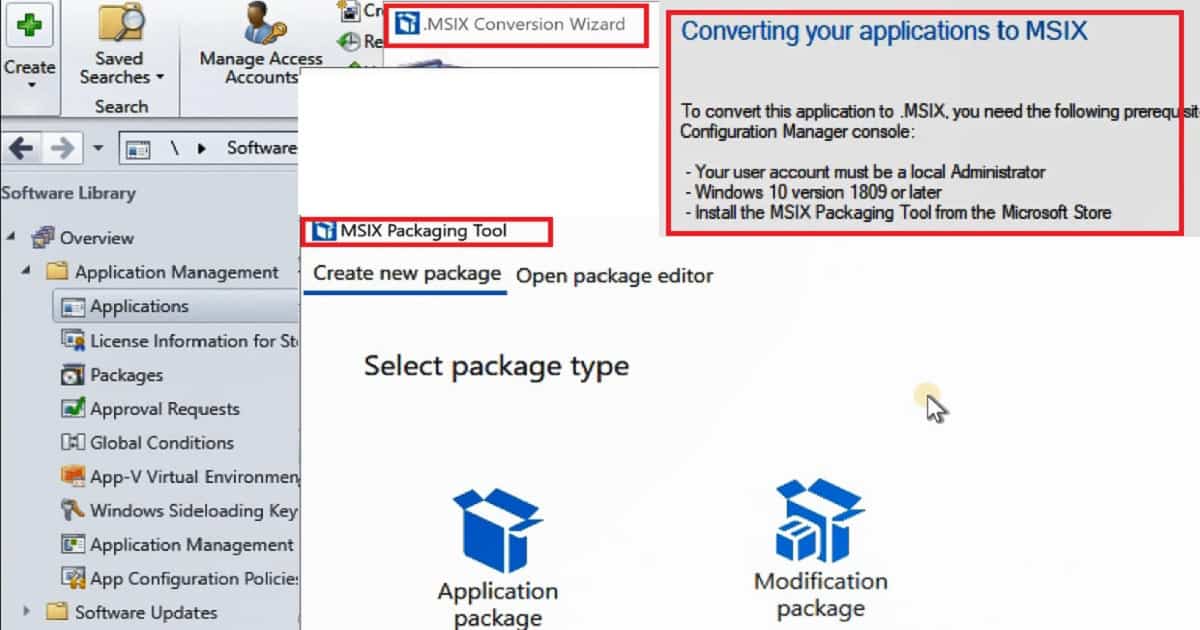Screen dimensions: 1200x630
Task: Click the green plus Create icon
Action: 29,25
